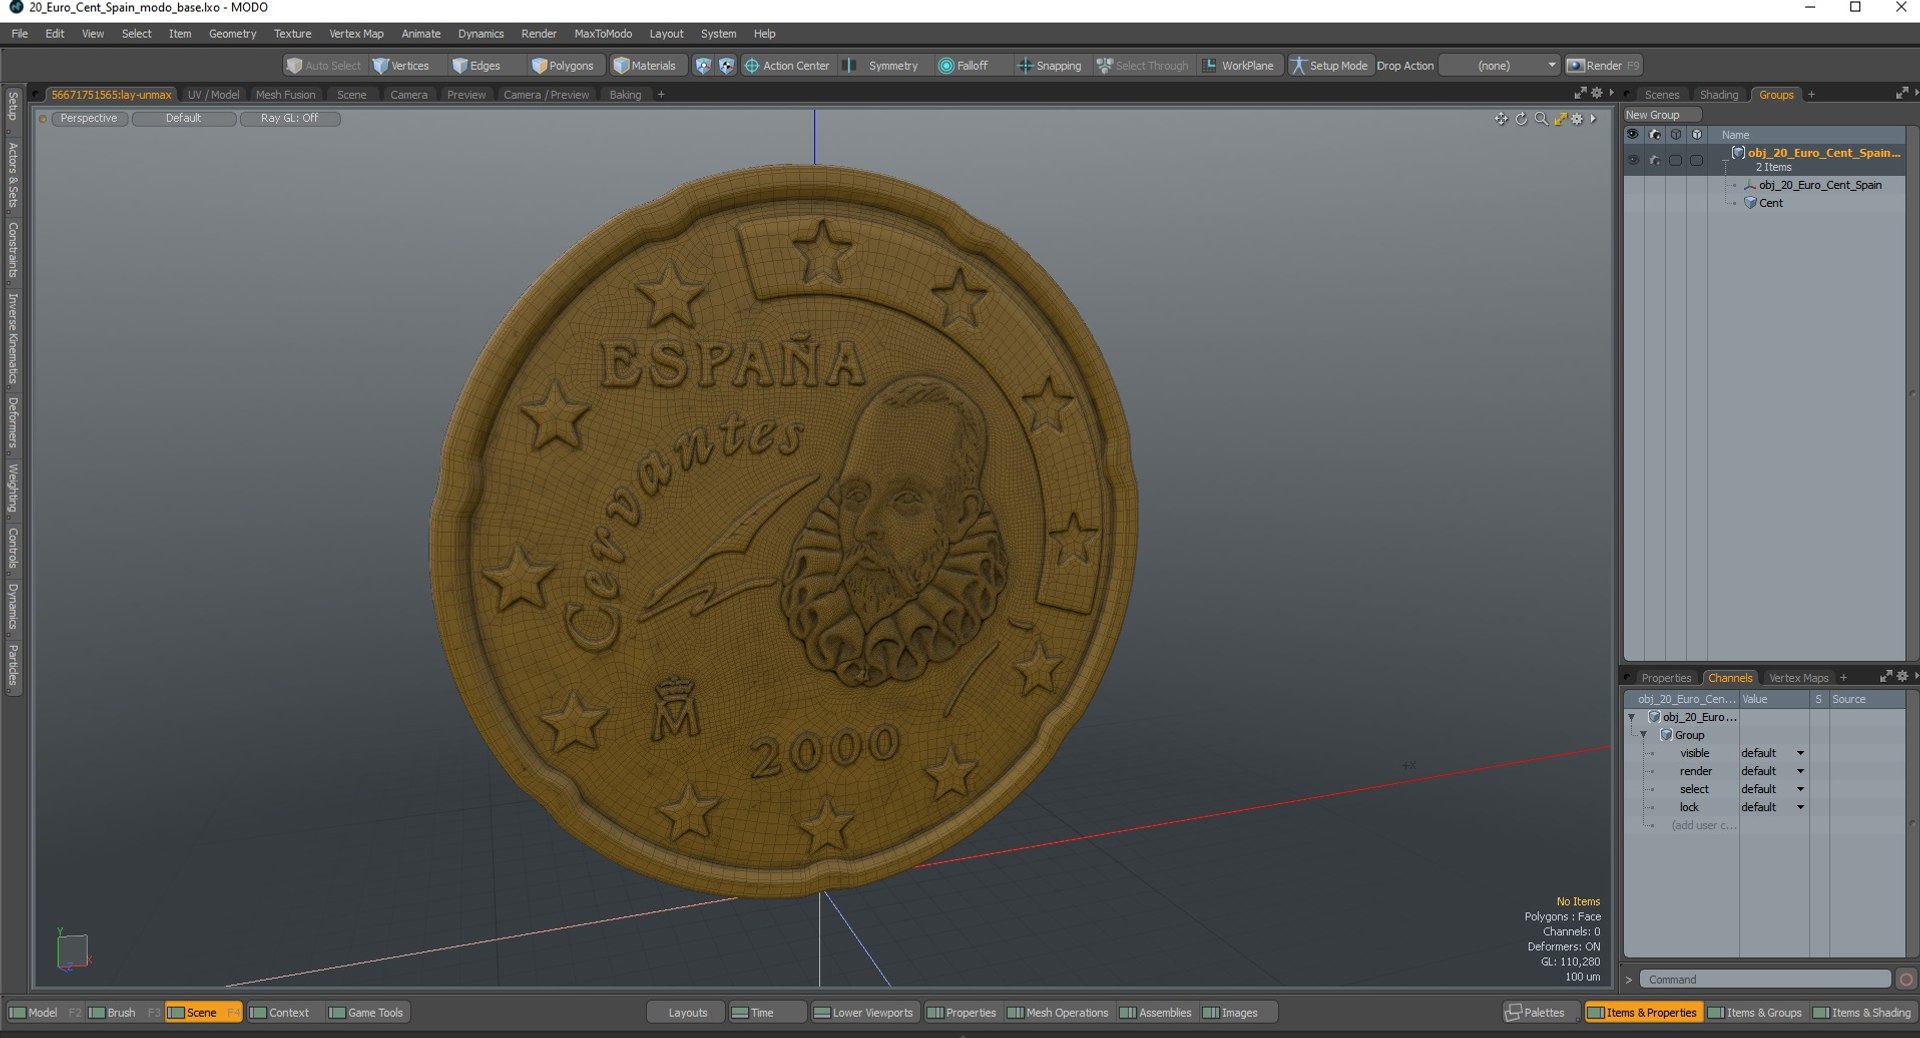1920x1038 pixels.
Task: Click the New Group button
Action: pyautogui.click(x=1661, y=115)
